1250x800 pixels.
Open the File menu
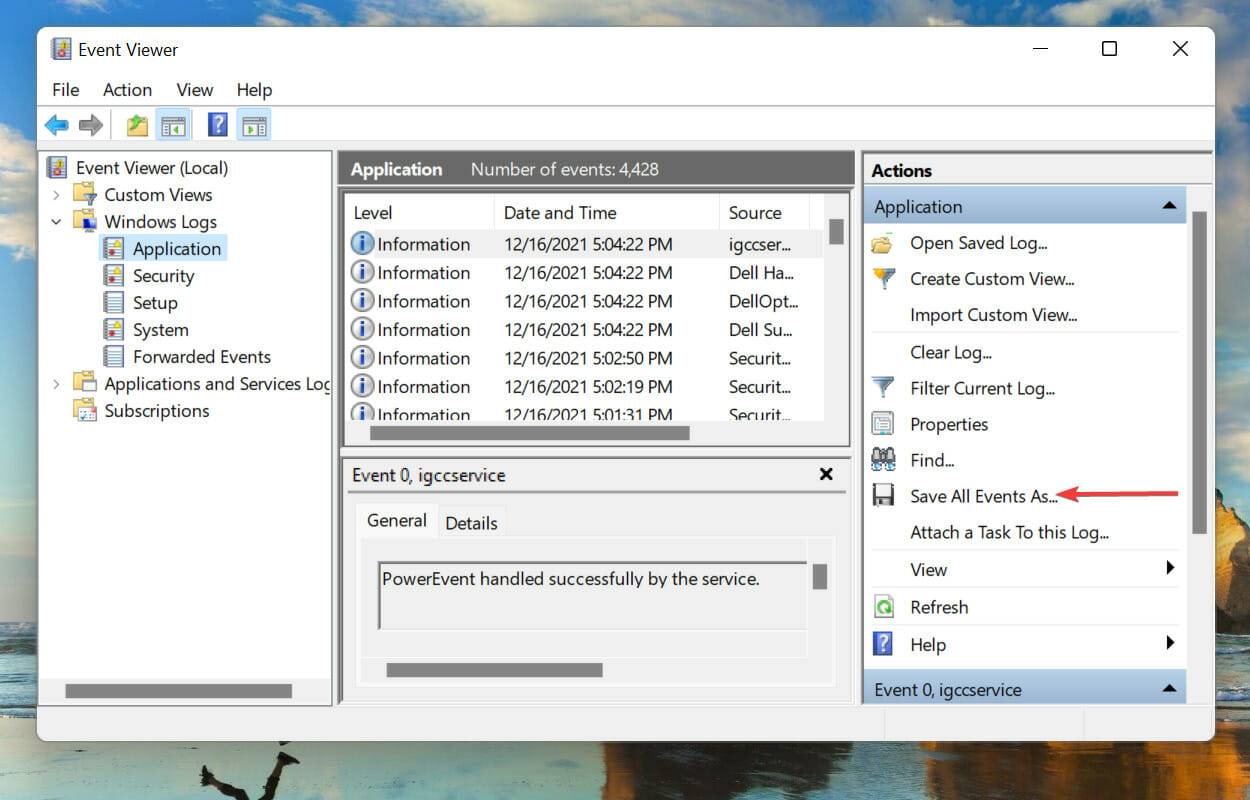[66, 90]
